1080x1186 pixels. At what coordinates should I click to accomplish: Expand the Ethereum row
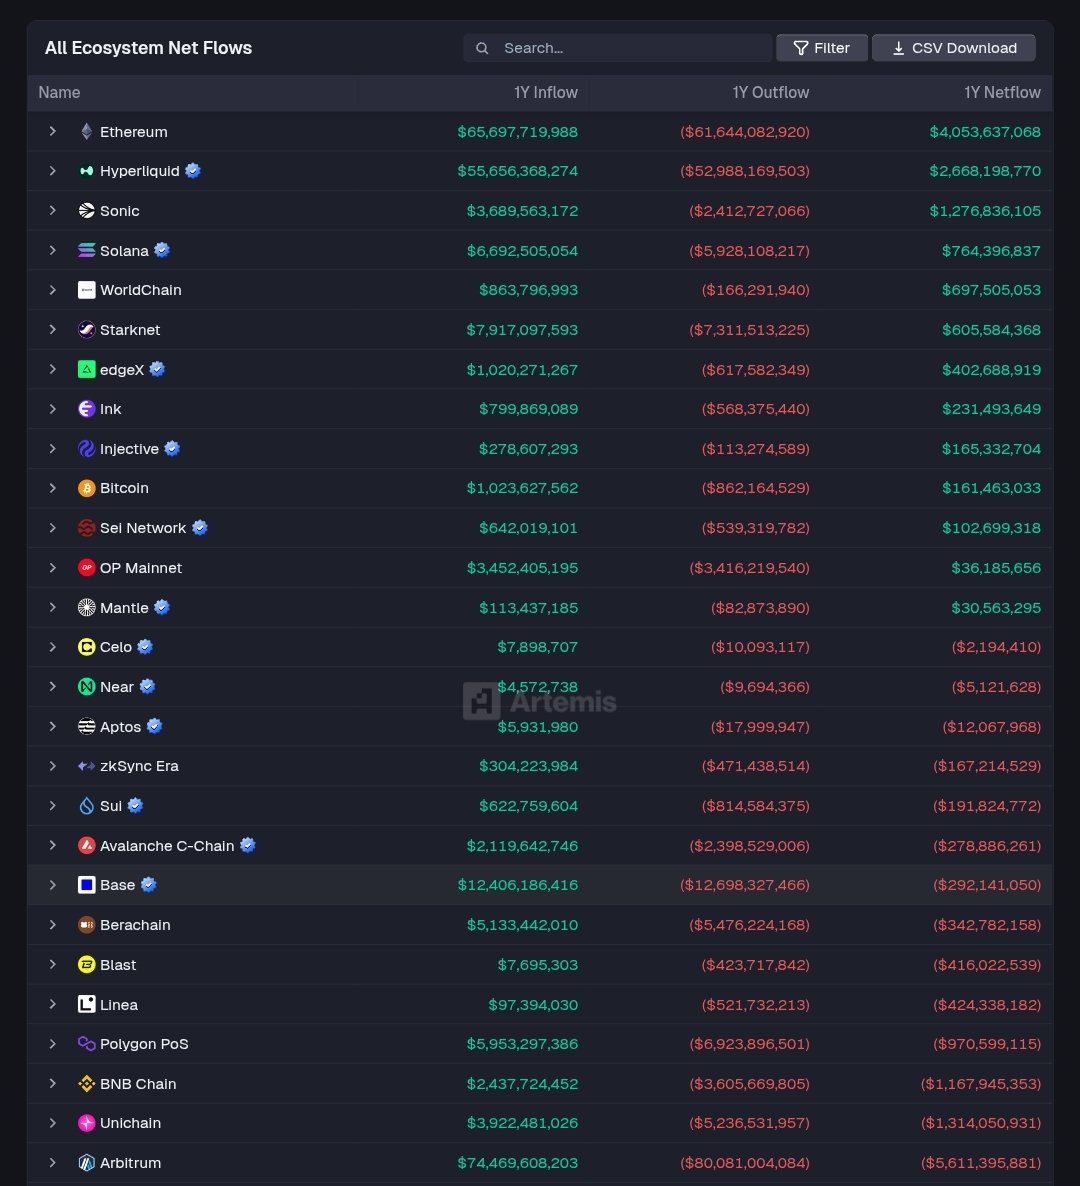(52, 132)
